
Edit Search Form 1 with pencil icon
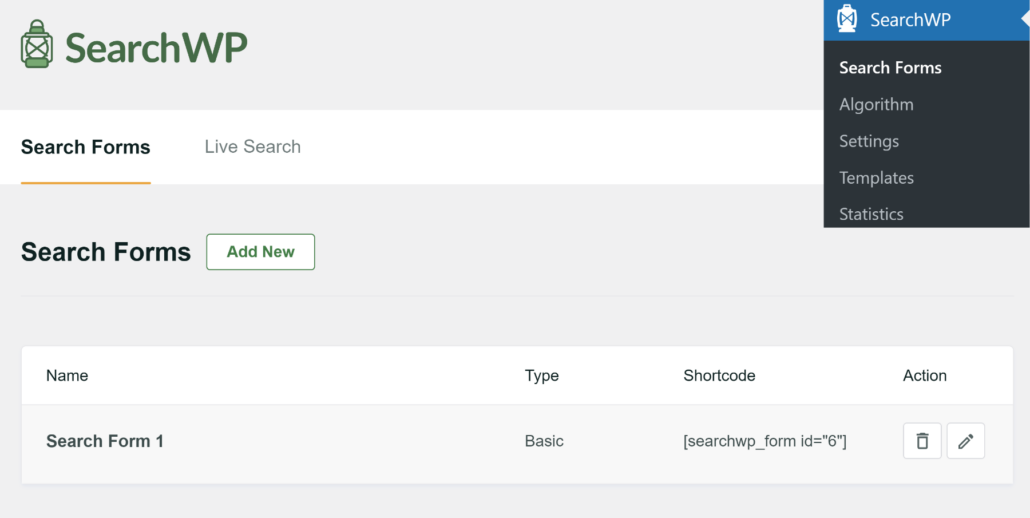click(966, 441)
